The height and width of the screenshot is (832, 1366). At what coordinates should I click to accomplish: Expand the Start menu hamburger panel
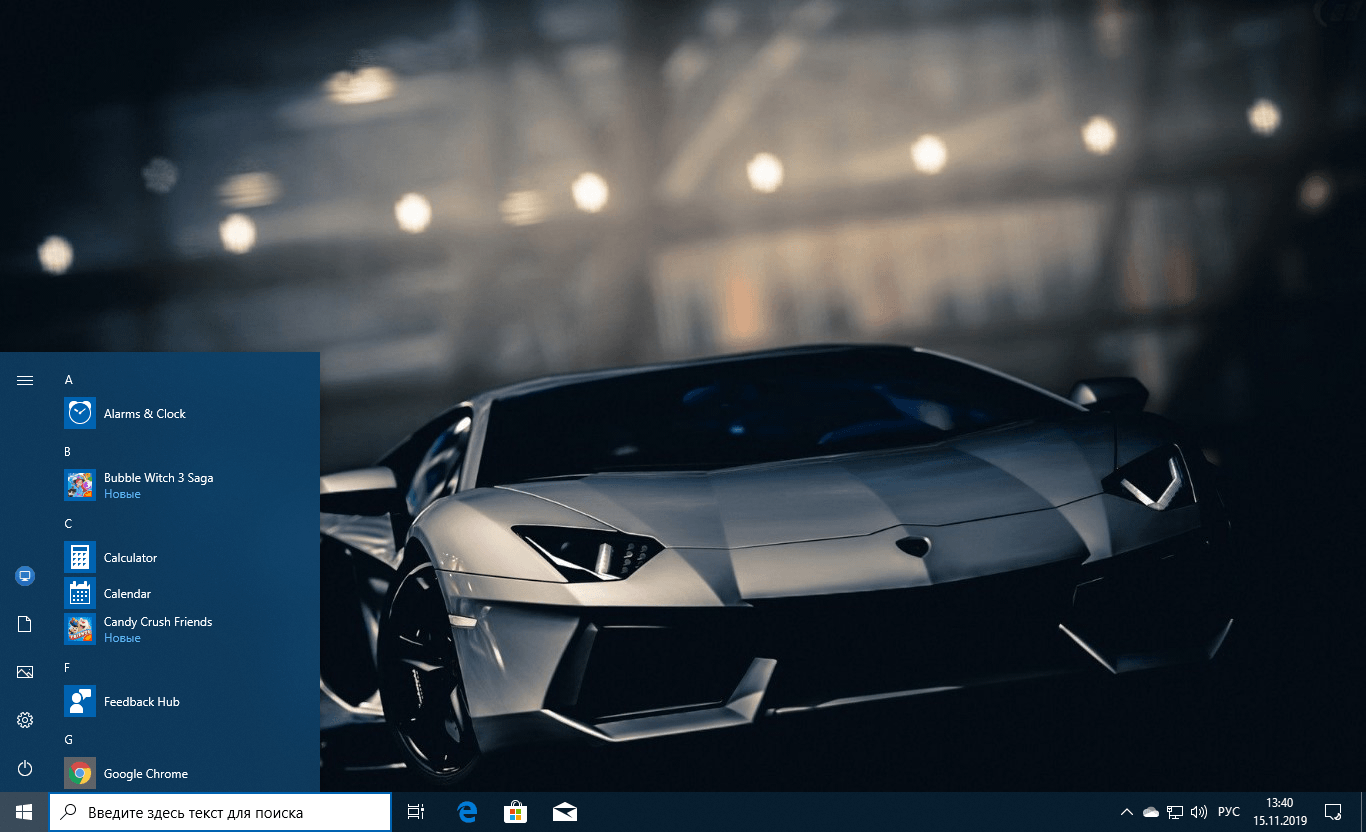25,380
